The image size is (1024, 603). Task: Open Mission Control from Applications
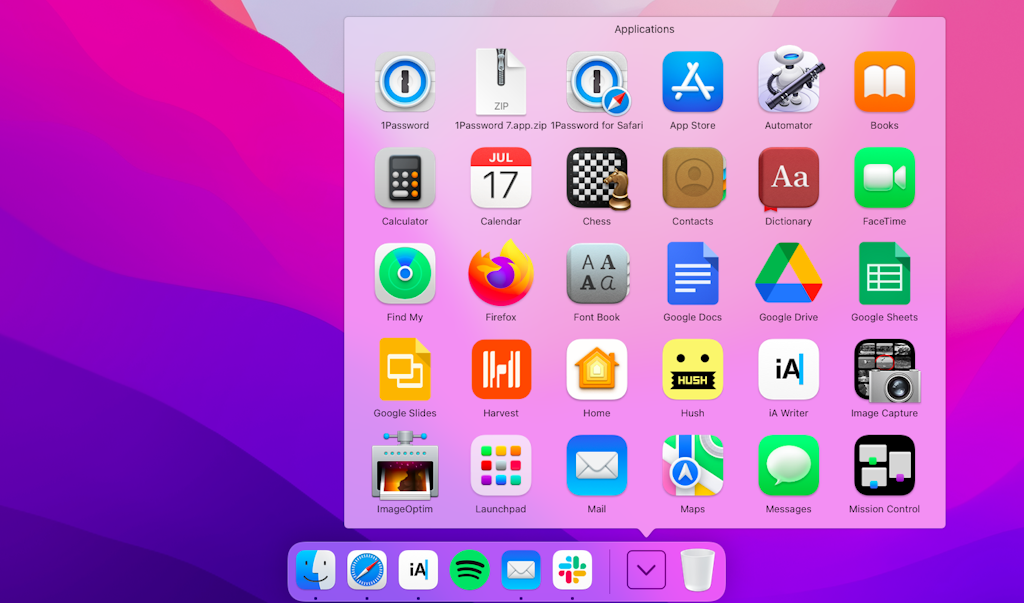coord(884,466)
